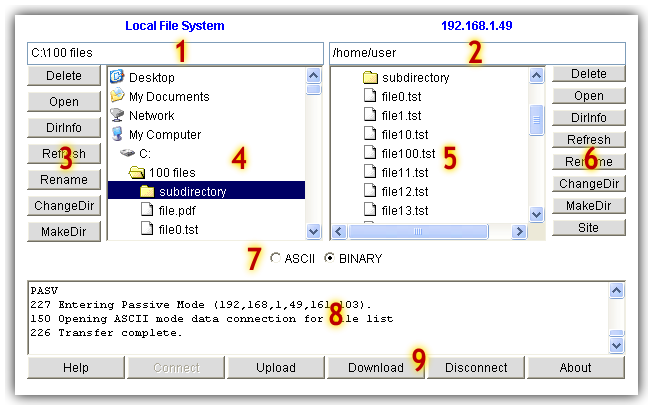Click the Download button
Screen dimensions: 653x410
coord(376,368)
